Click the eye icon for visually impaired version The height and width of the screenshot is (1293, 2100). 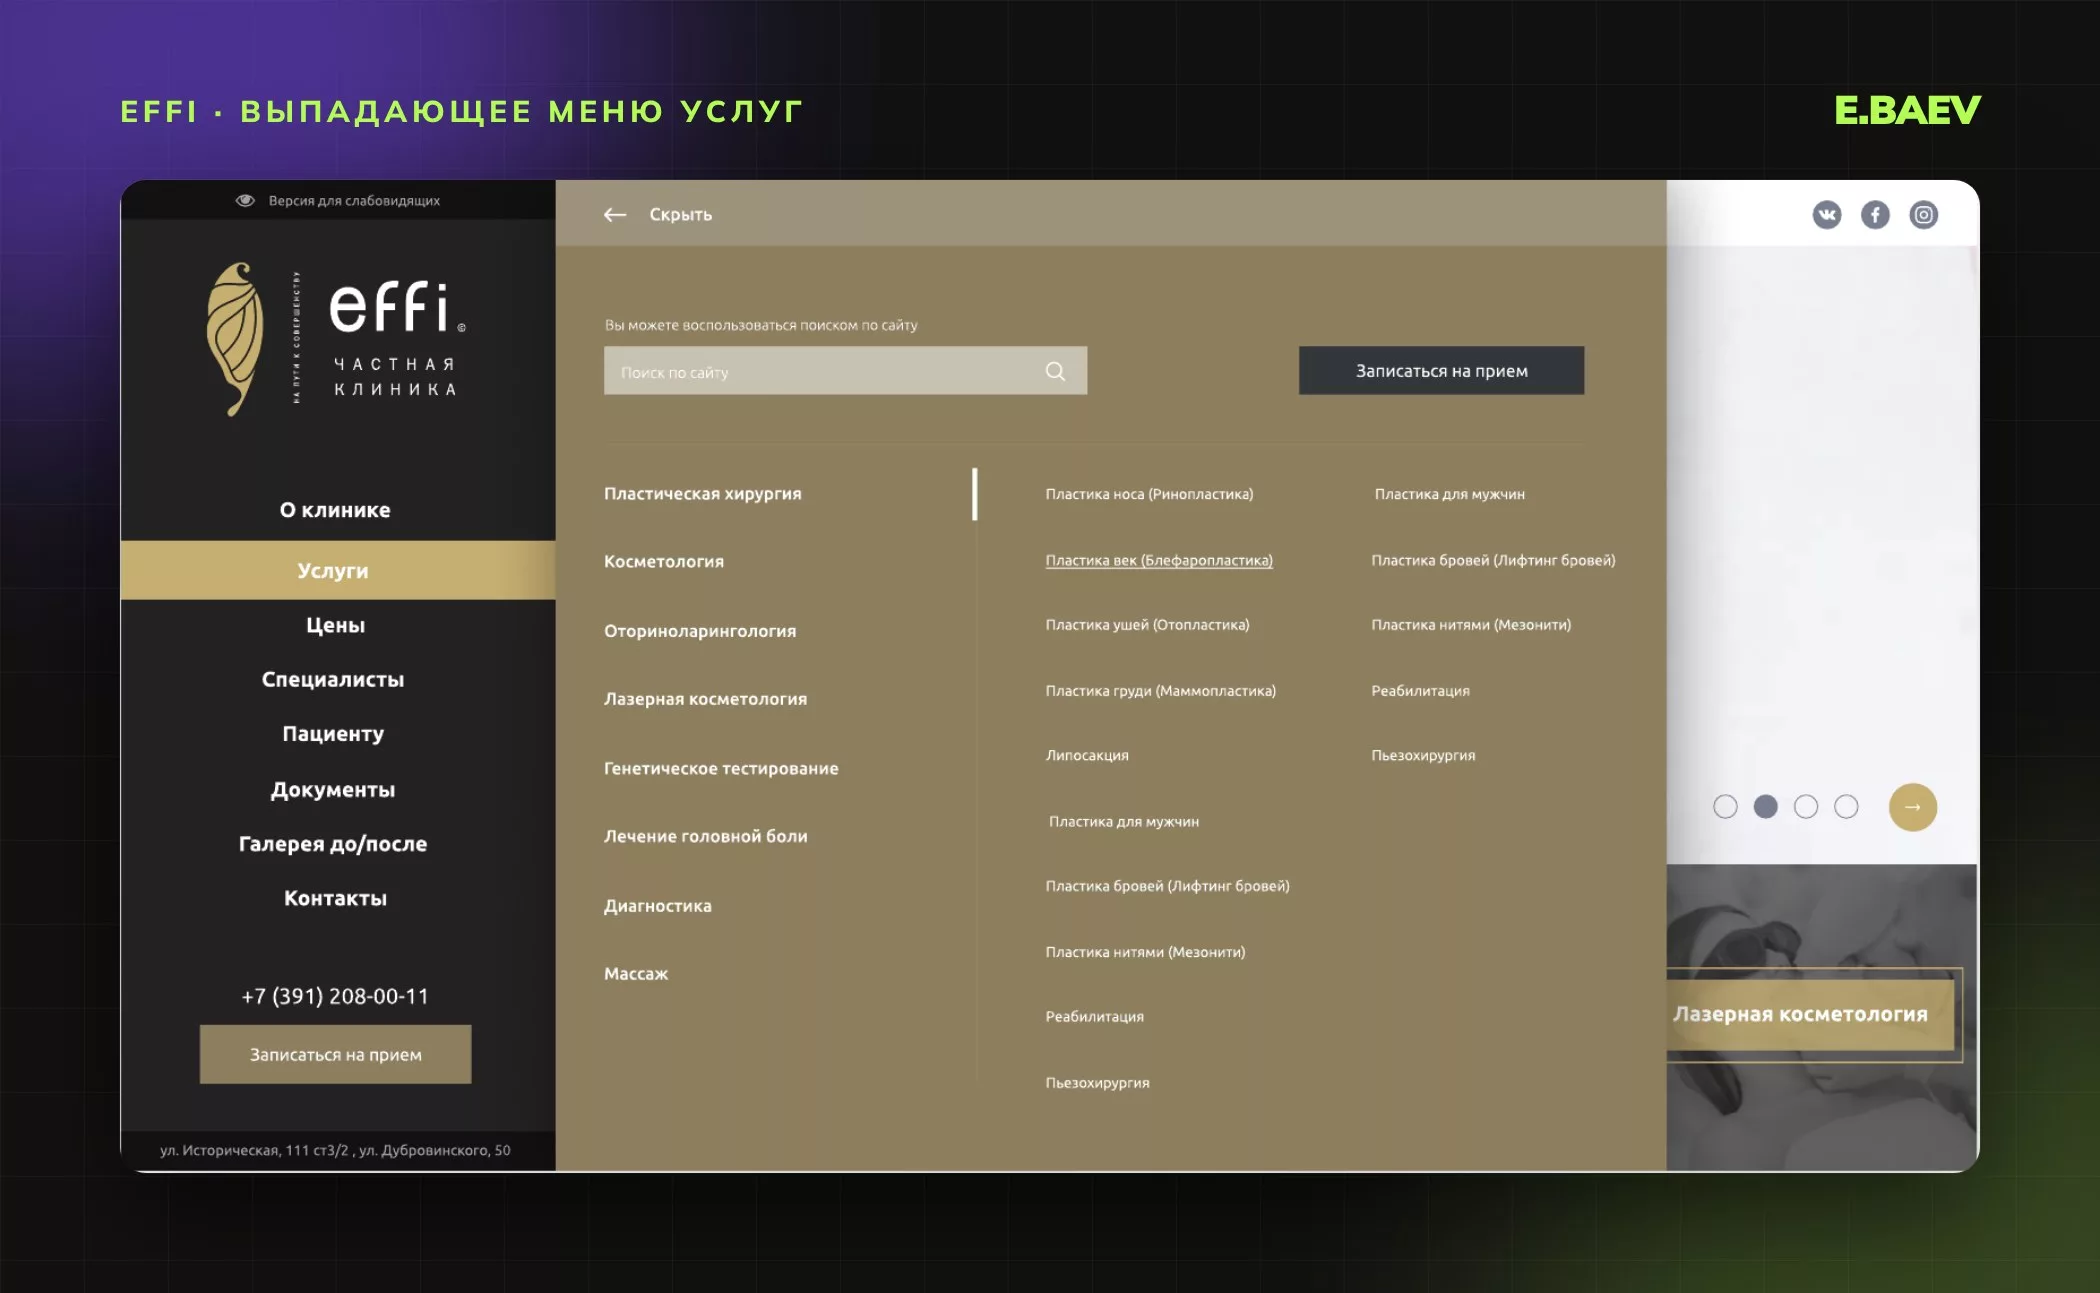click(245, 201)
